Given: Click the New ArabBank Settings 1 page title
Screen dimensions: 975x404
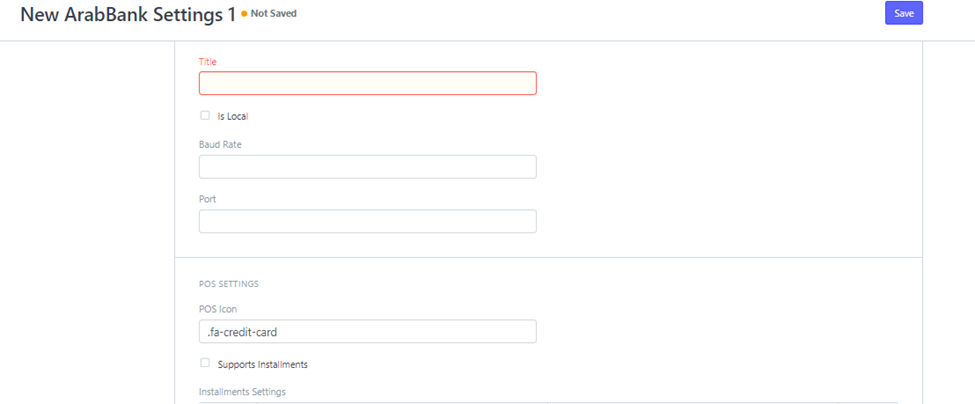Looking at the screenshot, I should point(128,15).
